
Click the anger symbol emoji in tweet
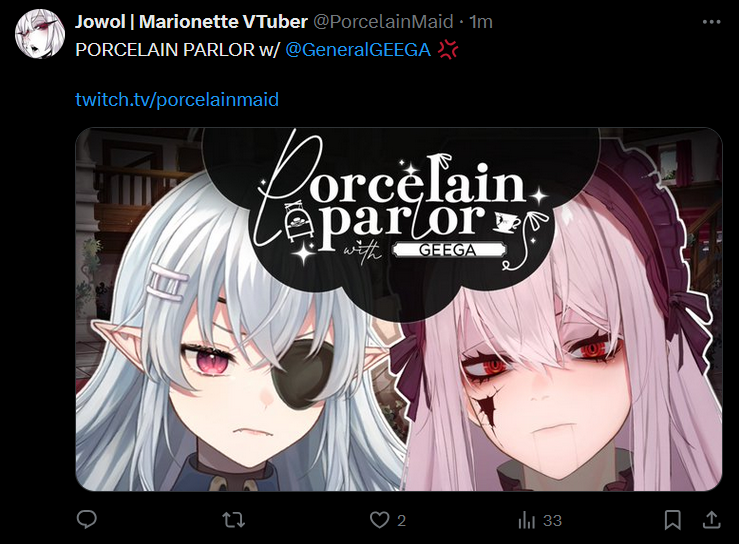[x=448, y=49]
